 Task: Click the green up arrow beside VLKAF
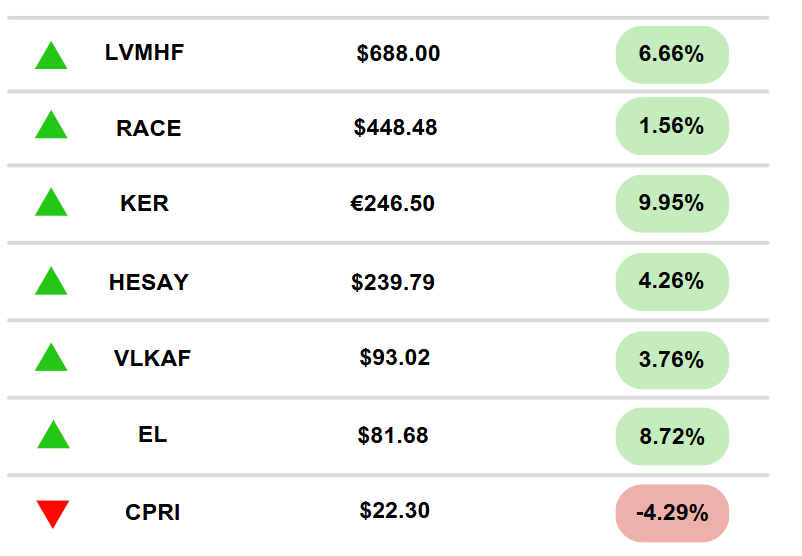[51, 357]
